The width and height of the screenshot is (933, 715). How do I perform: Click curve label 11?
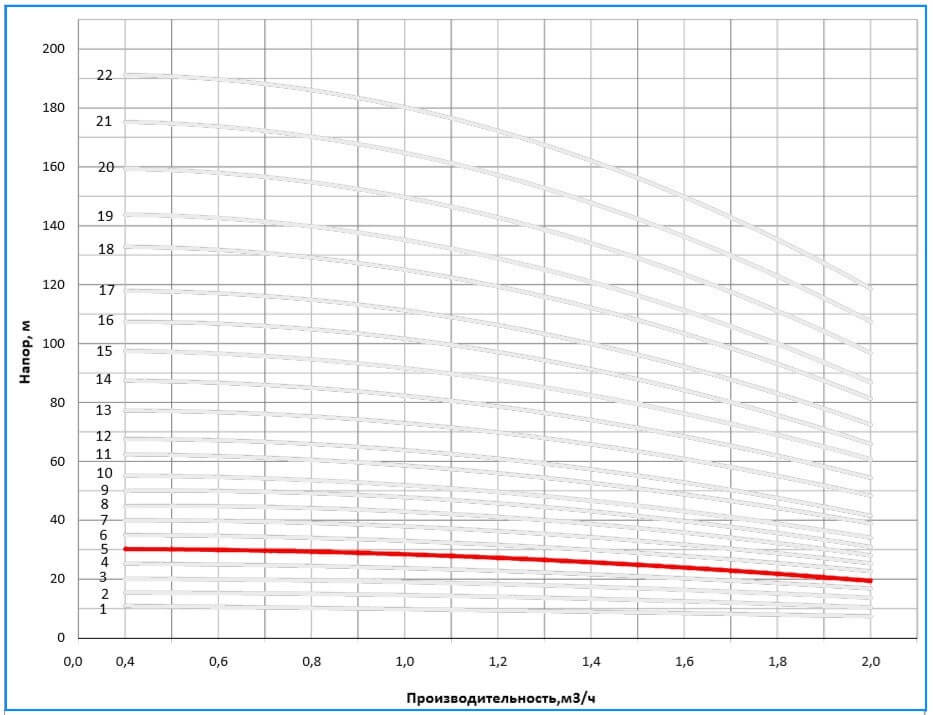104,454
